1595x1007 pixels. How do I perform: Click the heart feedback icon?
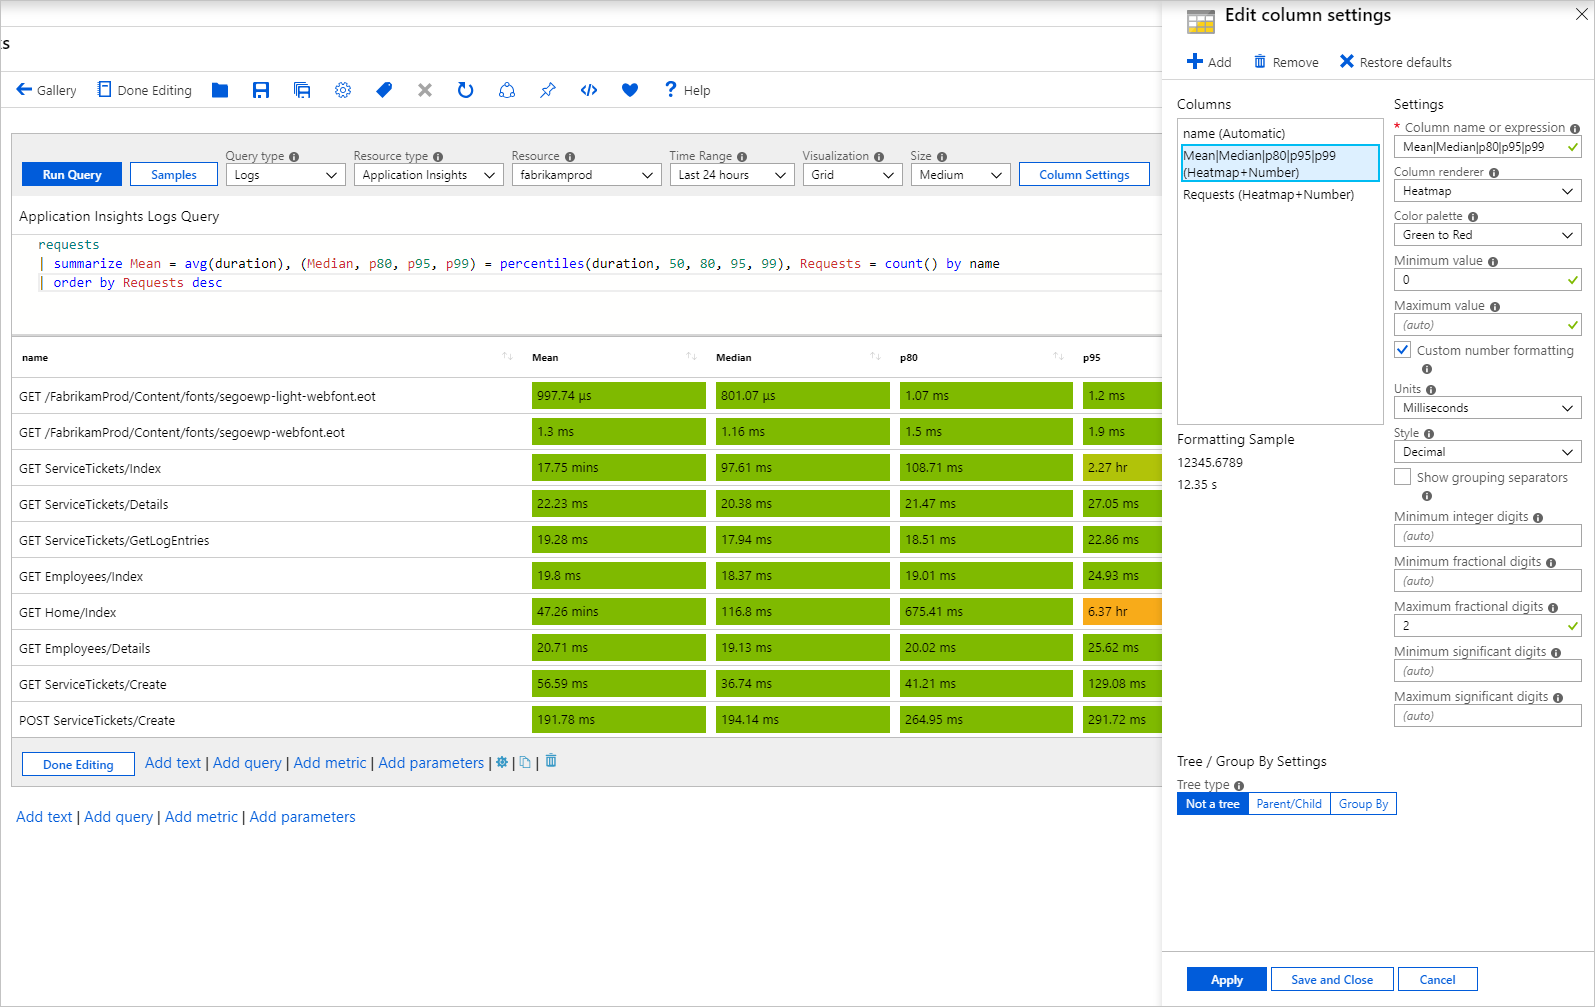(630, 90)
